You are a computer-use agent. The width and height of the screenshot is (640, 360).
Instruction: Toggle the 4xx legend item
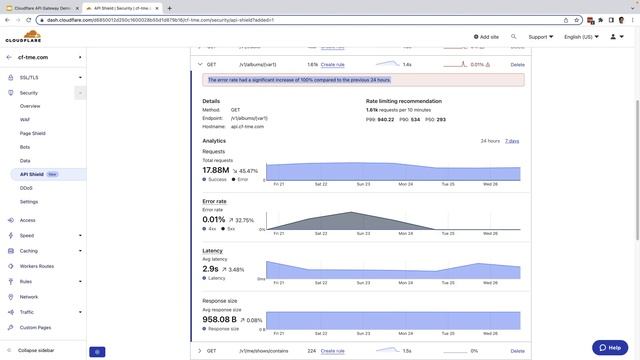(x=209, y=229)
